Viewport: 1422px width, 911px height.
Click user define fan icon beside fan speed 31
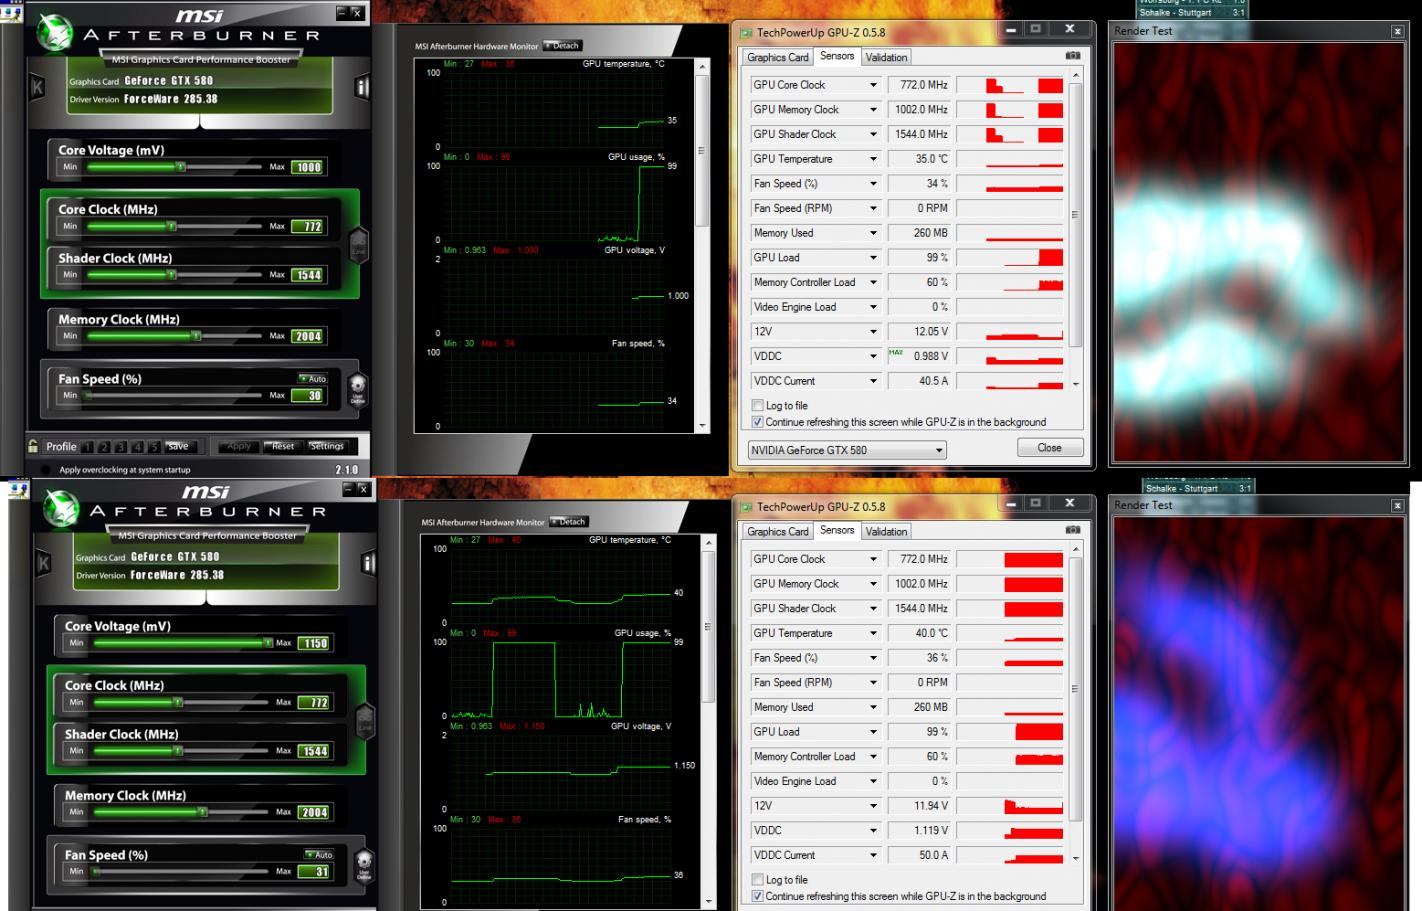[x=364, y=864]
